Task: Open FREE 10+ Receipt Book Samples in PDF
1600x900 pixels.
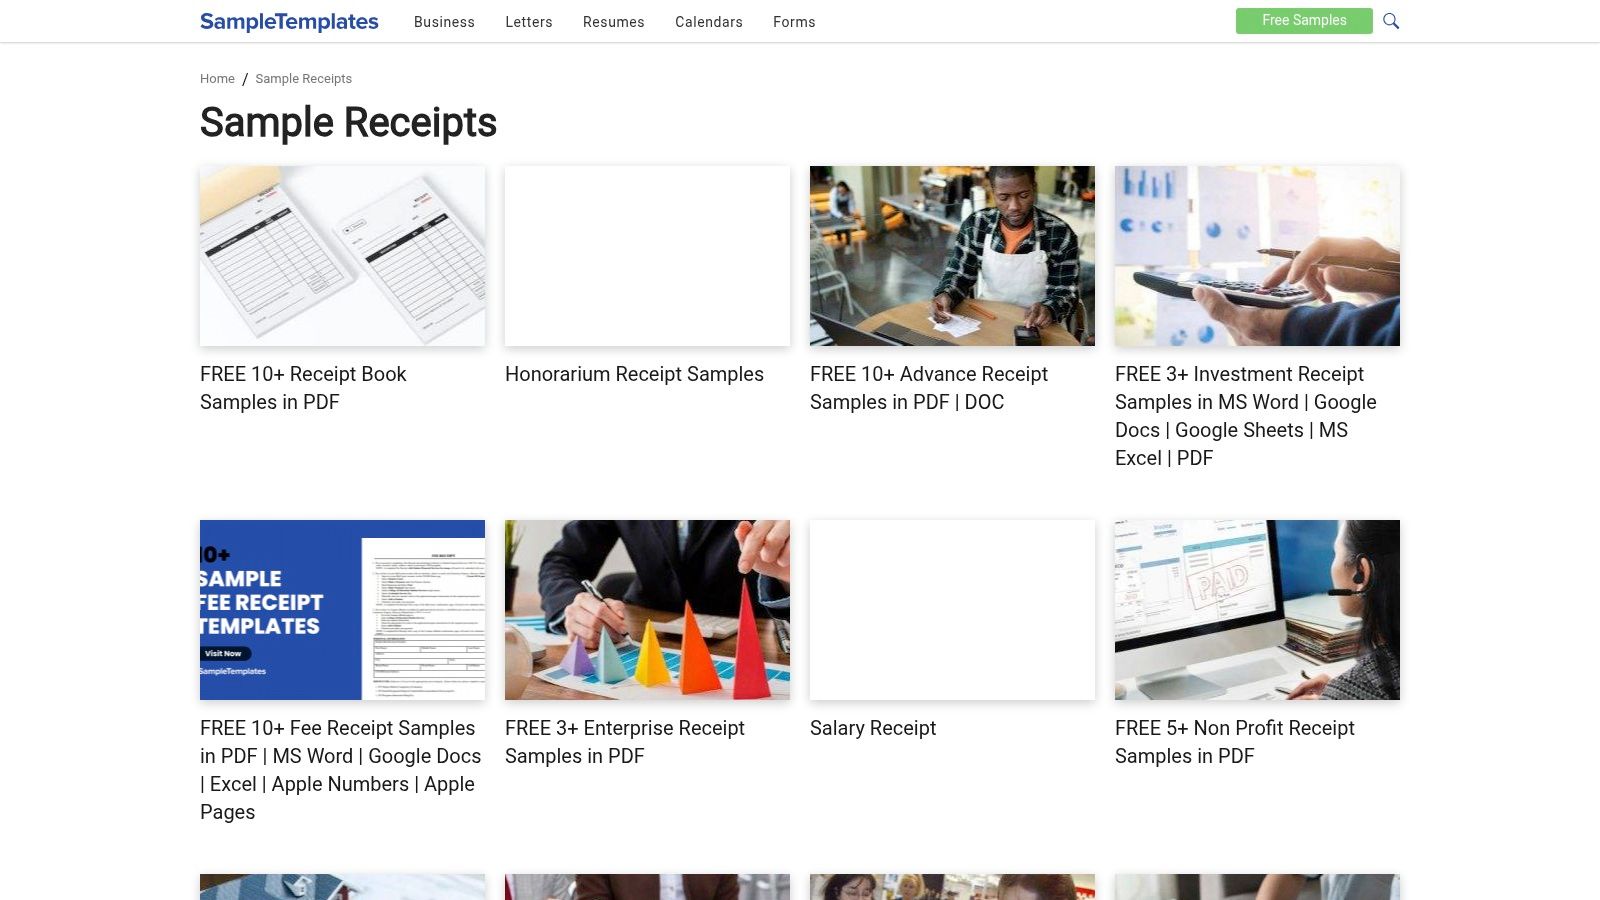Action: pyautogui.click(x=302, y=388)
